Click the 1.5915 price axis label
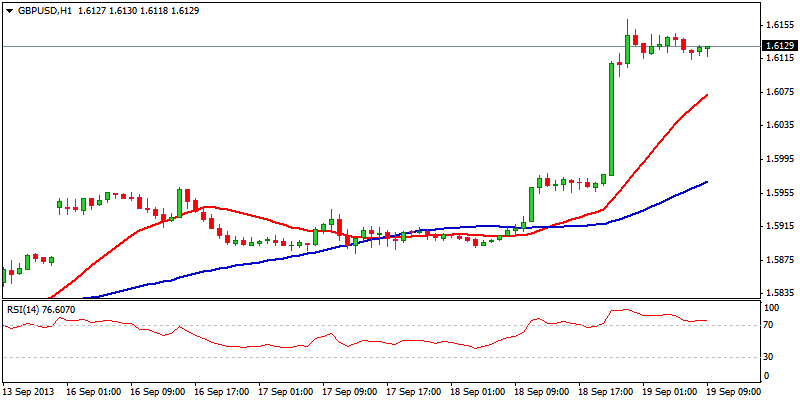 coord(778,226)
